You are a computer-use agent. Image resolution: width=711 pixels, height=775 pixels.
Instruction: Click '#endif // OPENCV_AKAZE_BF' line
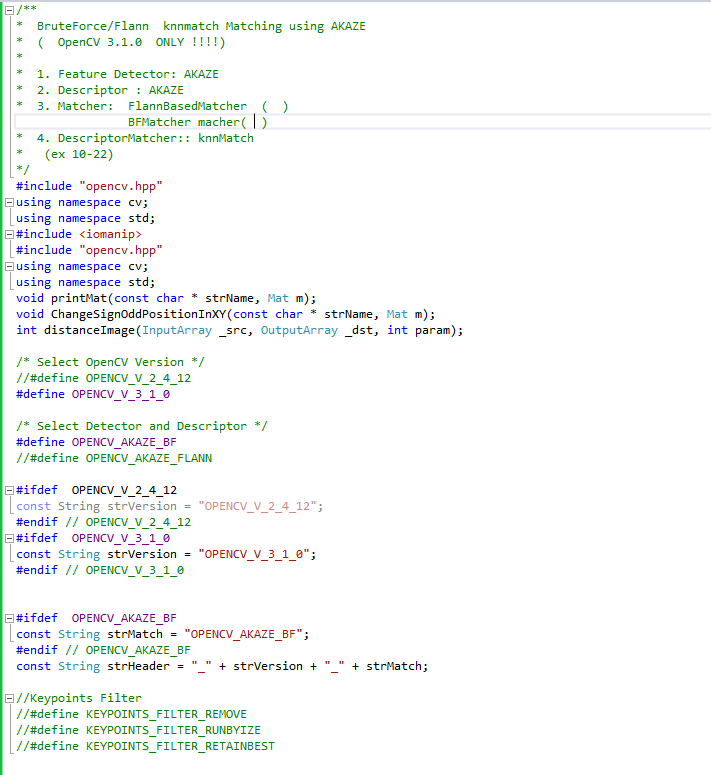103,650
